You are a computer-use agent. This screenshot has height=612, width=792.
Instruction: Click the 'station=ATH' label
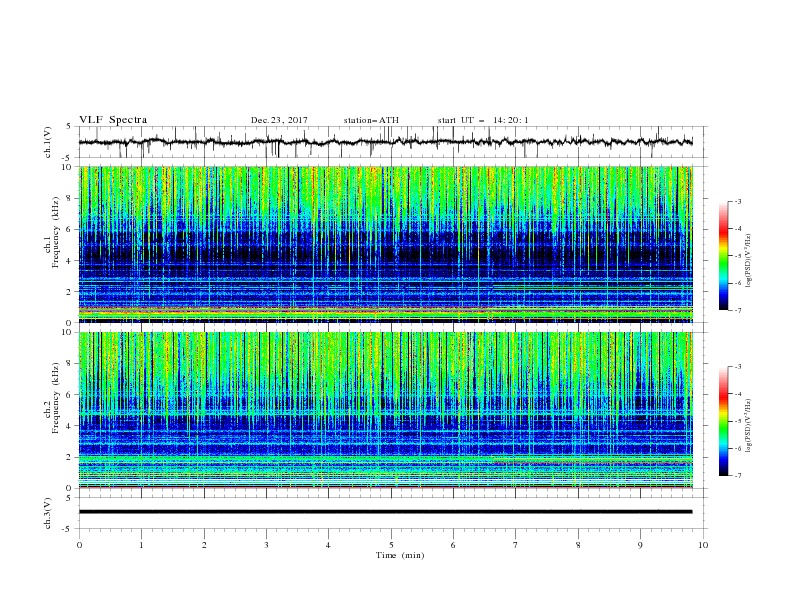pos(371,120)
